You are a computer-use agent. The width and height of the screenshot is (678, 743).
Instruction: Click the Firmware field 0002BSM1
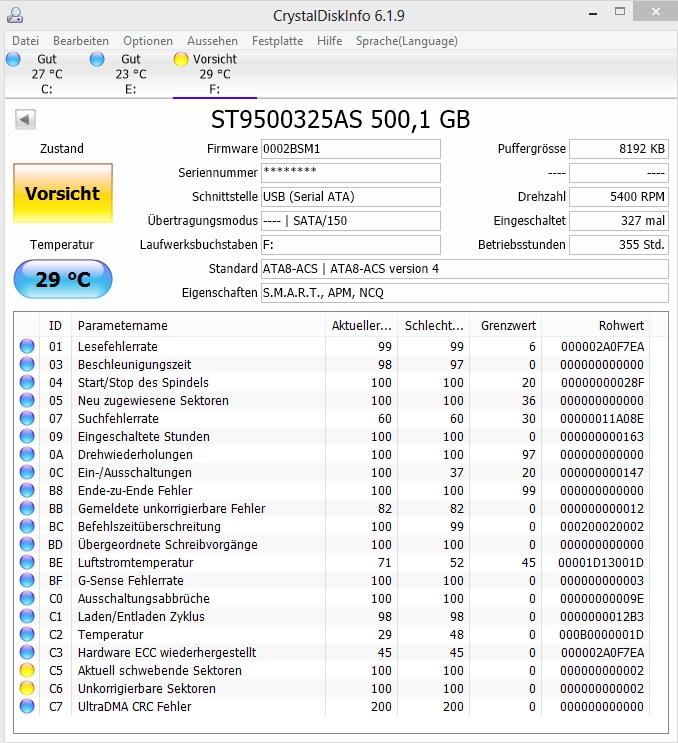click(351, 149)
